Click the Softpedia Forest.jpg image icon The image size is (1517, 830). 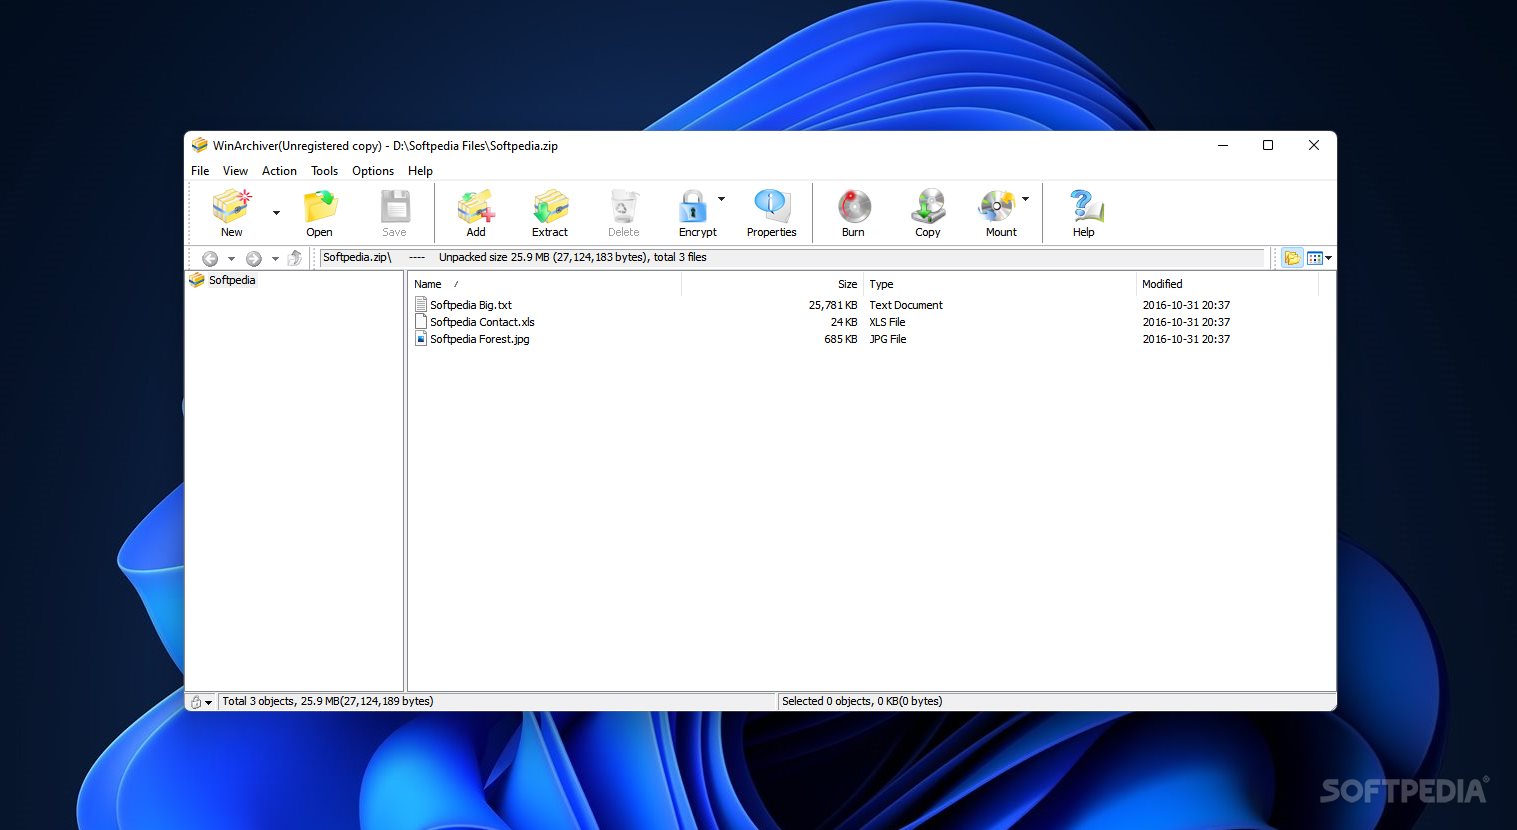pos(421,339)
